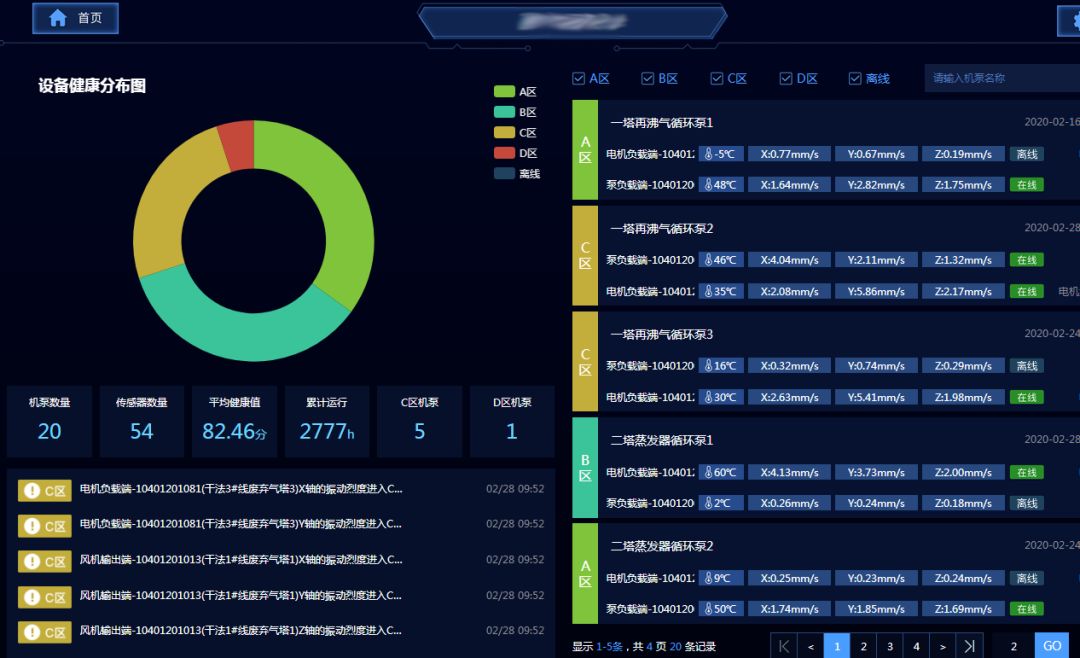Uncheck the 离线 filter checkbox
This screenshot has width=1080, height=658.
855,79
